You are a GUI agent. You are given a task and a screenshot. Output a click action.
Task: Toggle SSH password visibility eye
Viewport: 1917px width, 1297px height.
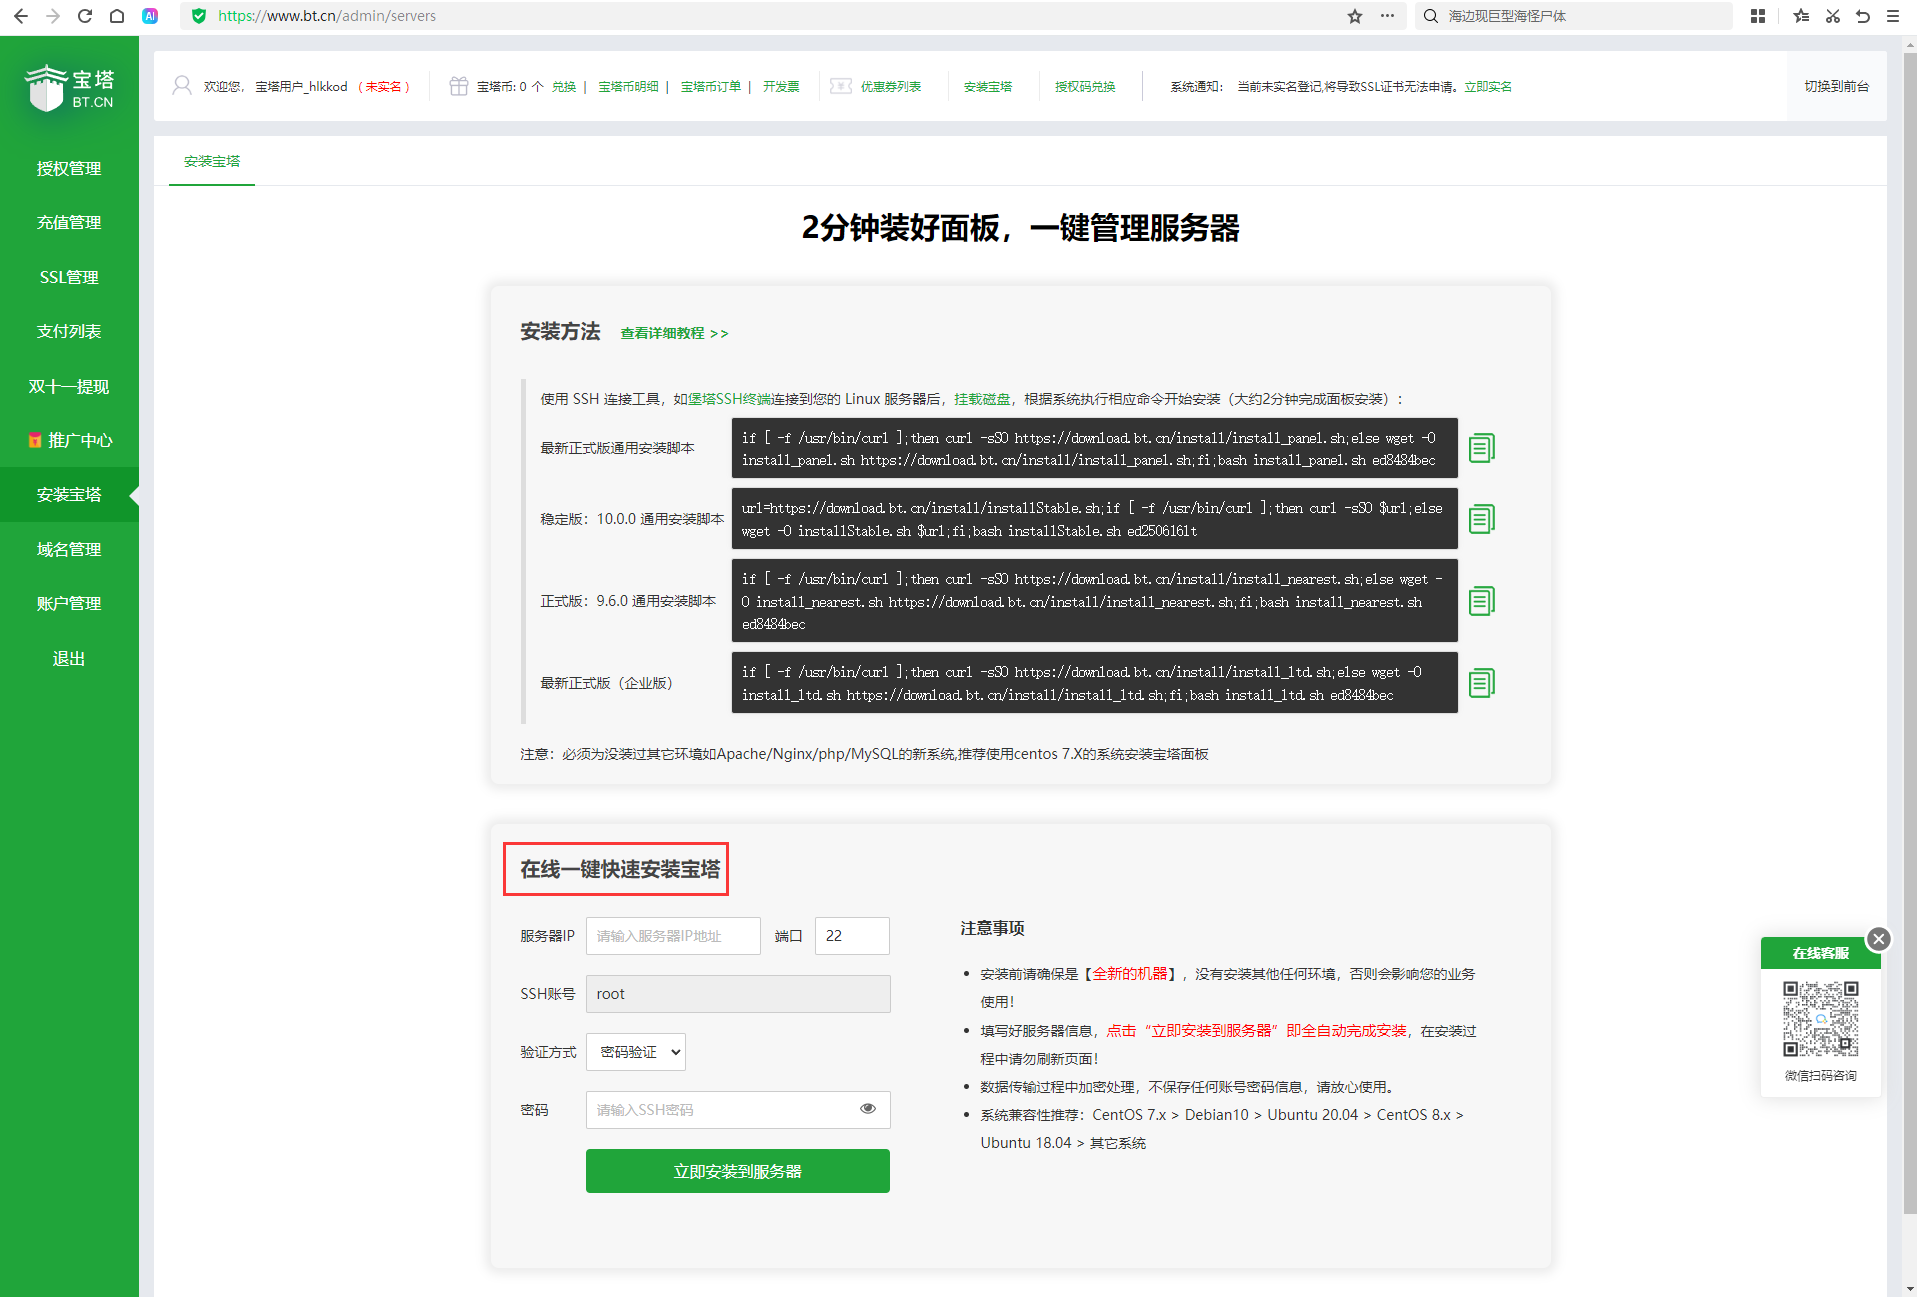(x=867, y=1109)
